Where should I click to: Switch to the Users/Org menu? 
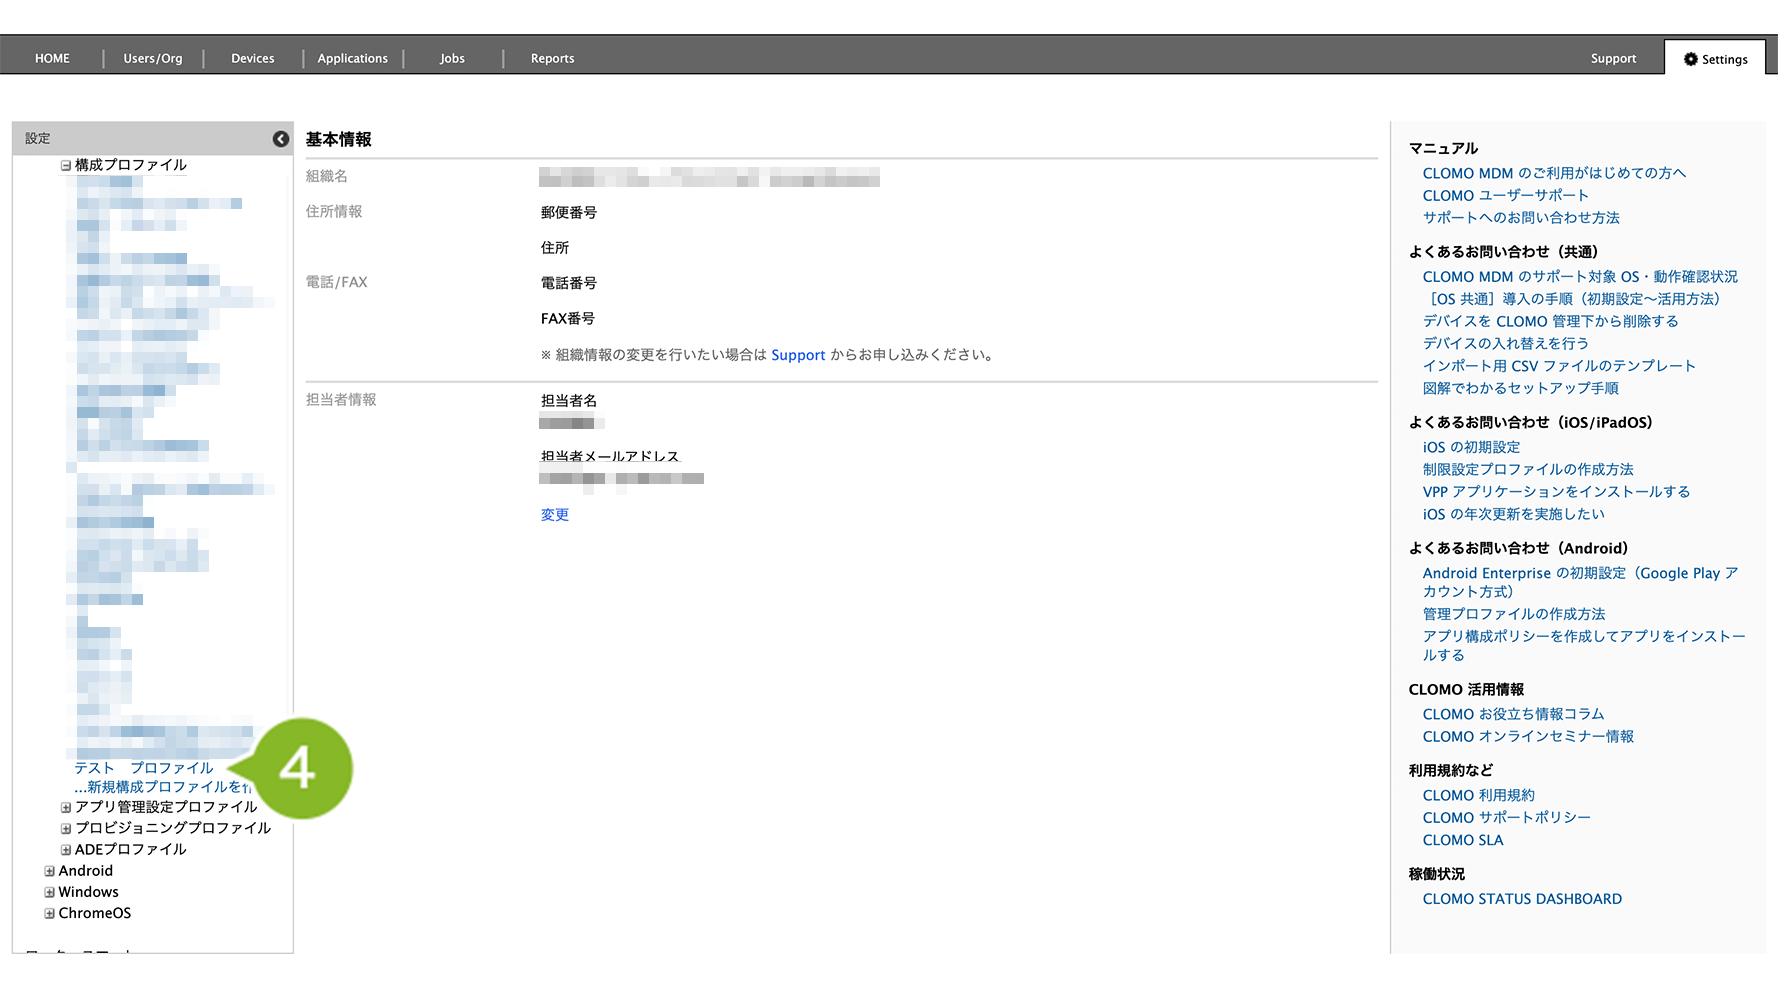click(153, 59)
